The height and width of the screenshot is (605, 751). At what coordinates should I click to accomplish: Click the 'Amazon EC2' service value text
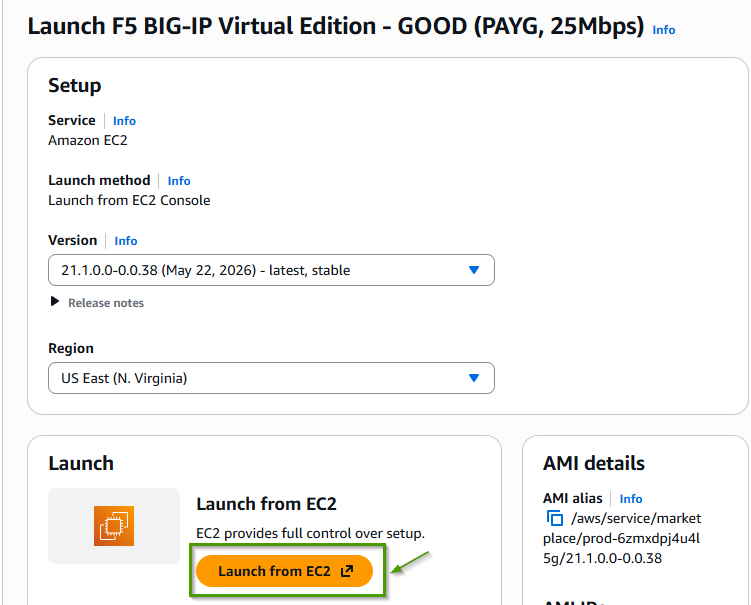click(88, 140)
